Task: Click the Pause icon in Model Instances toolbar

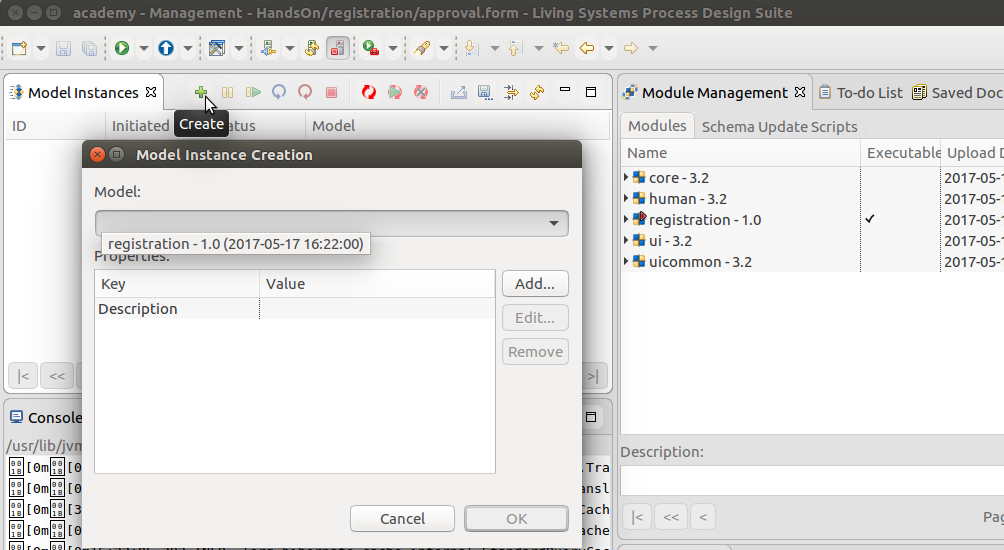Action: (227, 92)
